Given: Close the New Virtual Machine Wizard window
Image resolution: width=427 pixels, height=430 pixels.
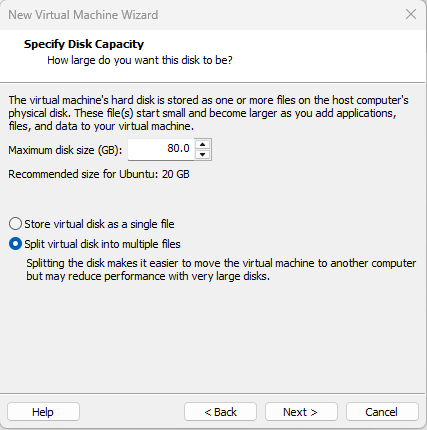Looking at the screenshot, I should 411,14.
